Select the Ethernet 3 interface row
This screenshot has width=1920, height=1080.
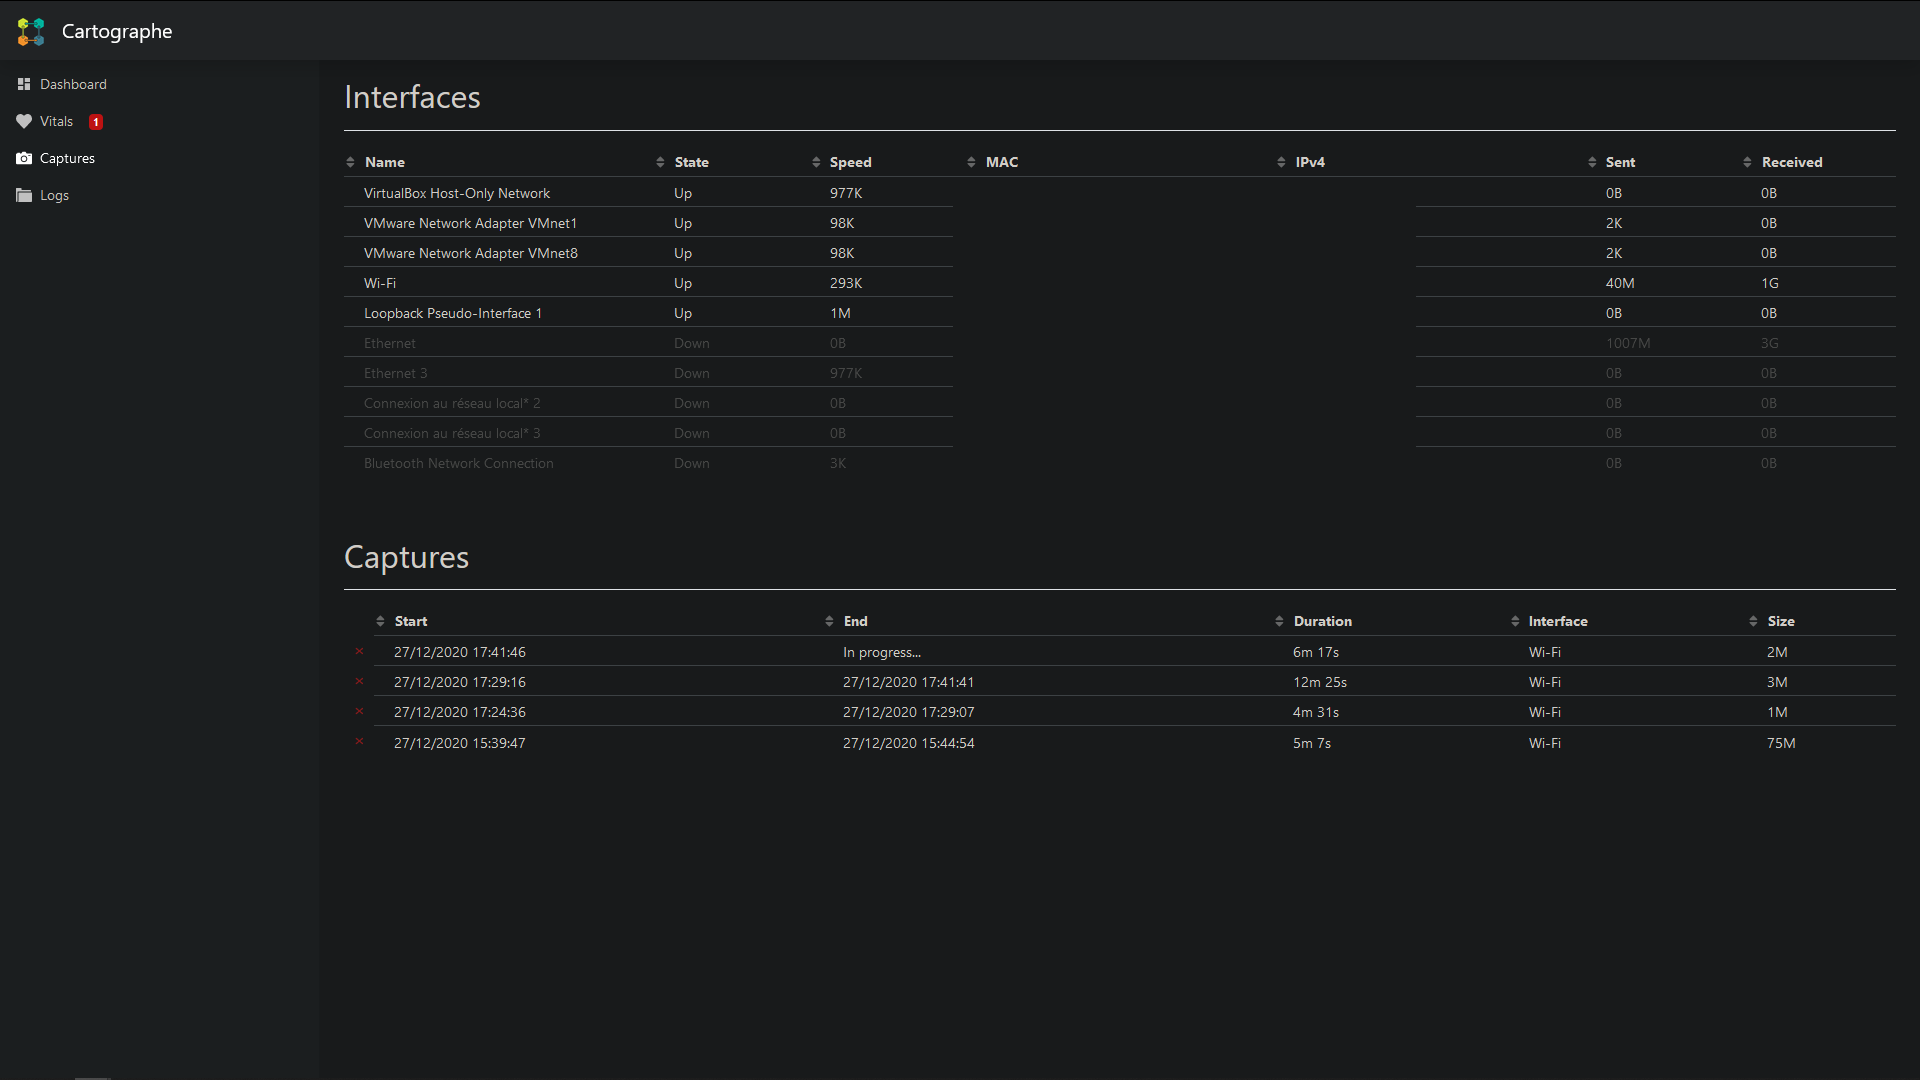tap(1120, 373)
